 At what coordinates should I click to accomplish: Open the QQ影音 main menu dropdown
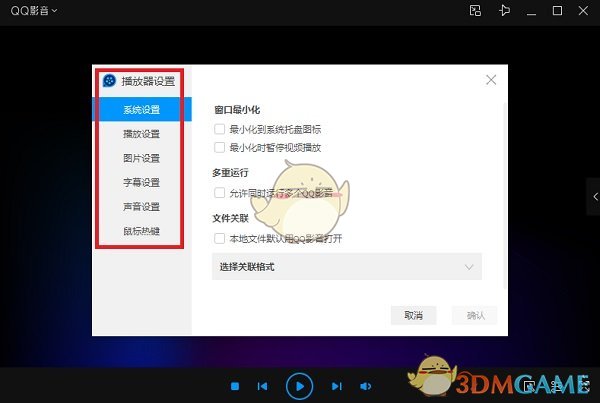click(x=34, y=10)
